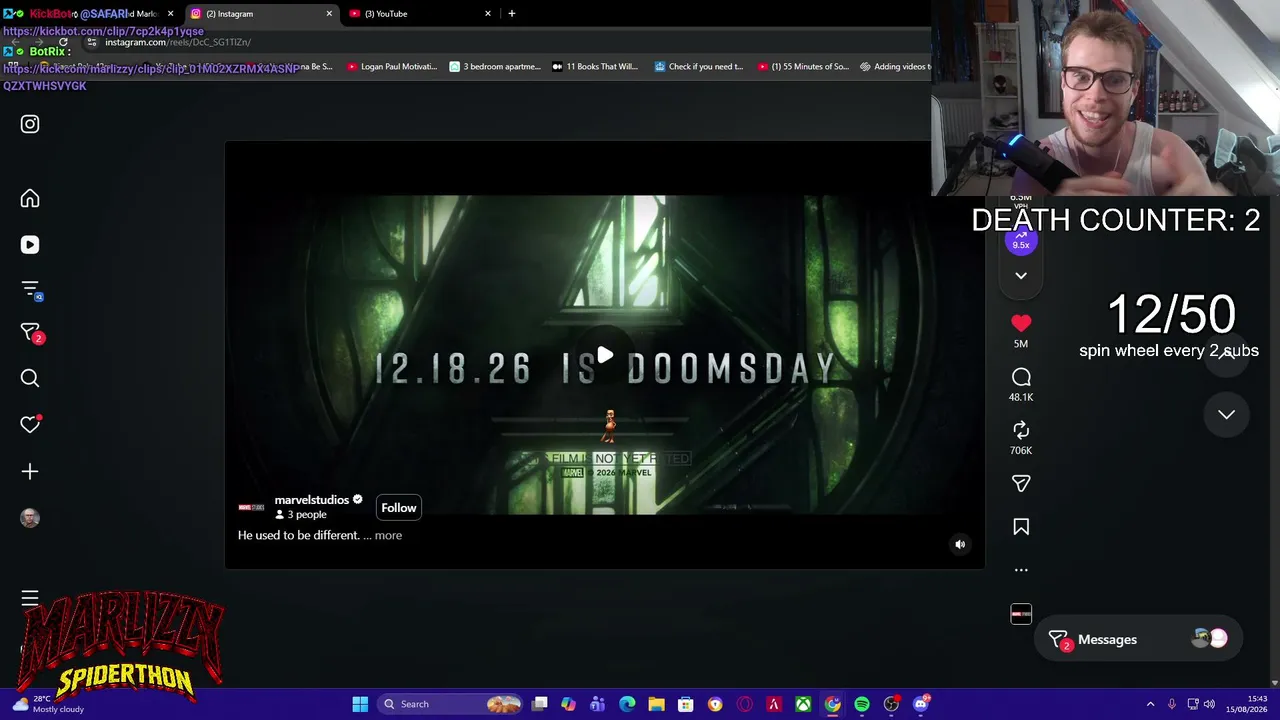Screen dimensions: 1280x720
Task: Show the '3 people' tagged list
Action: (x=307, y=515)
